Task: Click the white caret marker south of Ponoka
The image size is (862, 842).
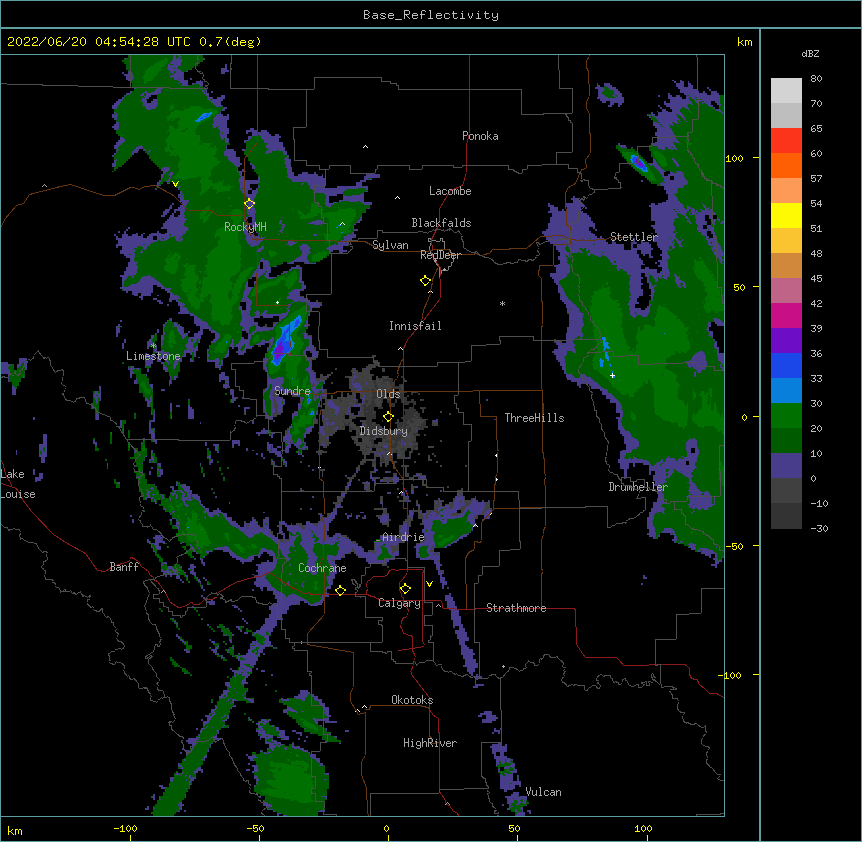Action: coord(366,147)
